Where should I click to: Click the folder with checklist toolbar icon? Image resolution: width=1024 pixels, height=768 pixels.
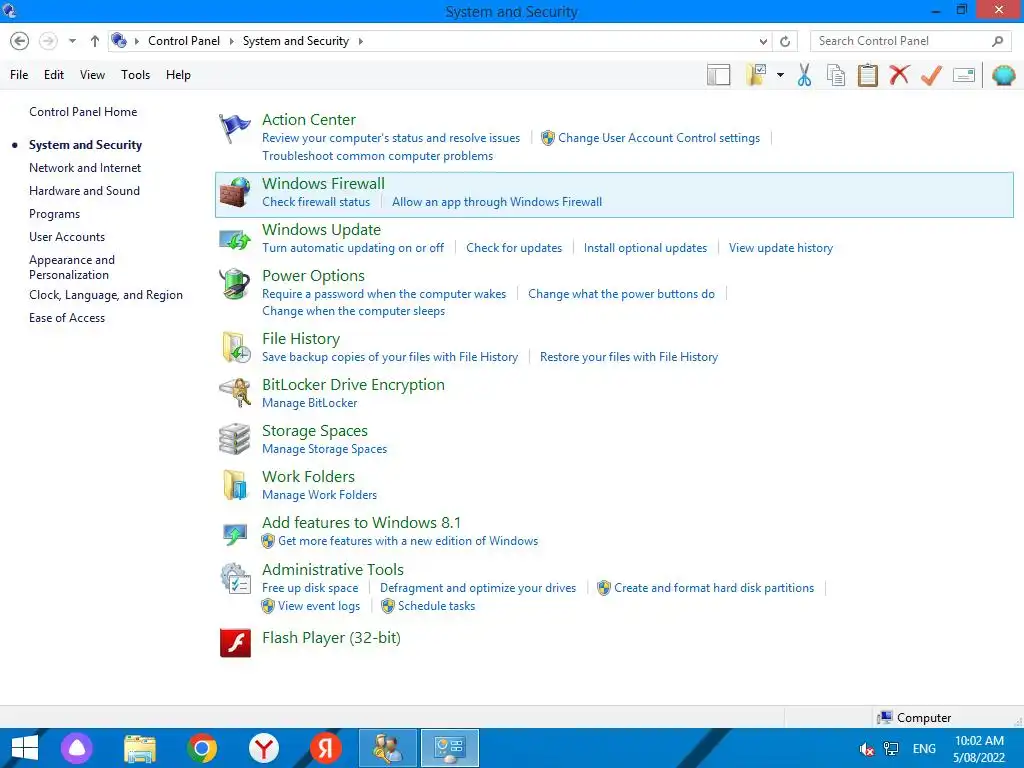tap(756, 75)
